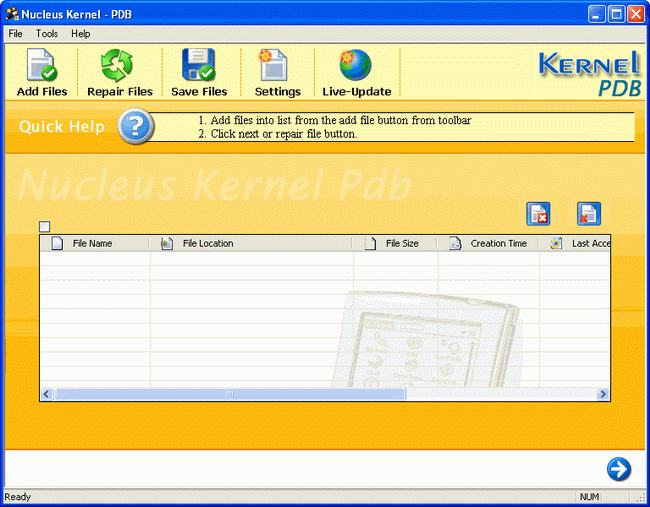
Task: Click the horizontal scrollbar left arrow
Action: (x=46, y=394)
